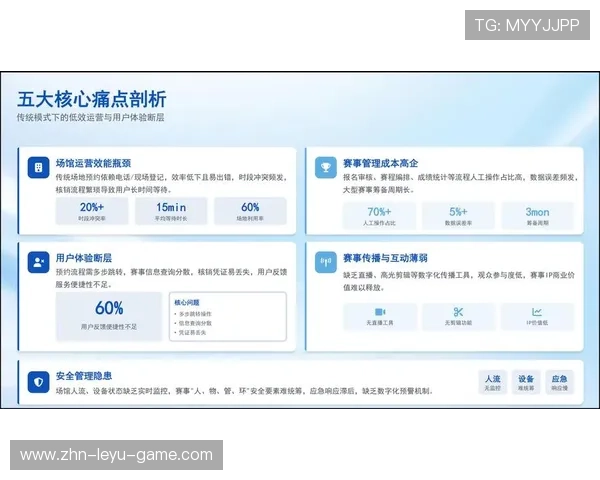Click the trophy icon beside 赛事管理成本高企

pos(326,167)
